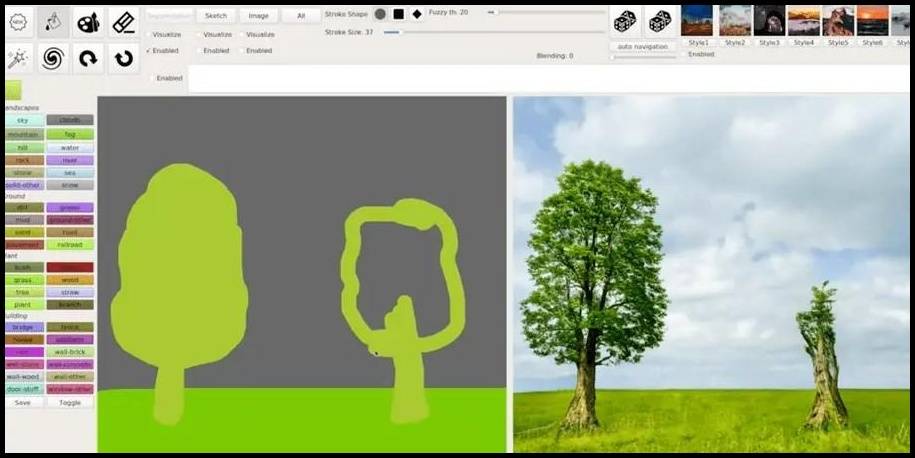Toggle Enabled under the Image button

(256, 51)
